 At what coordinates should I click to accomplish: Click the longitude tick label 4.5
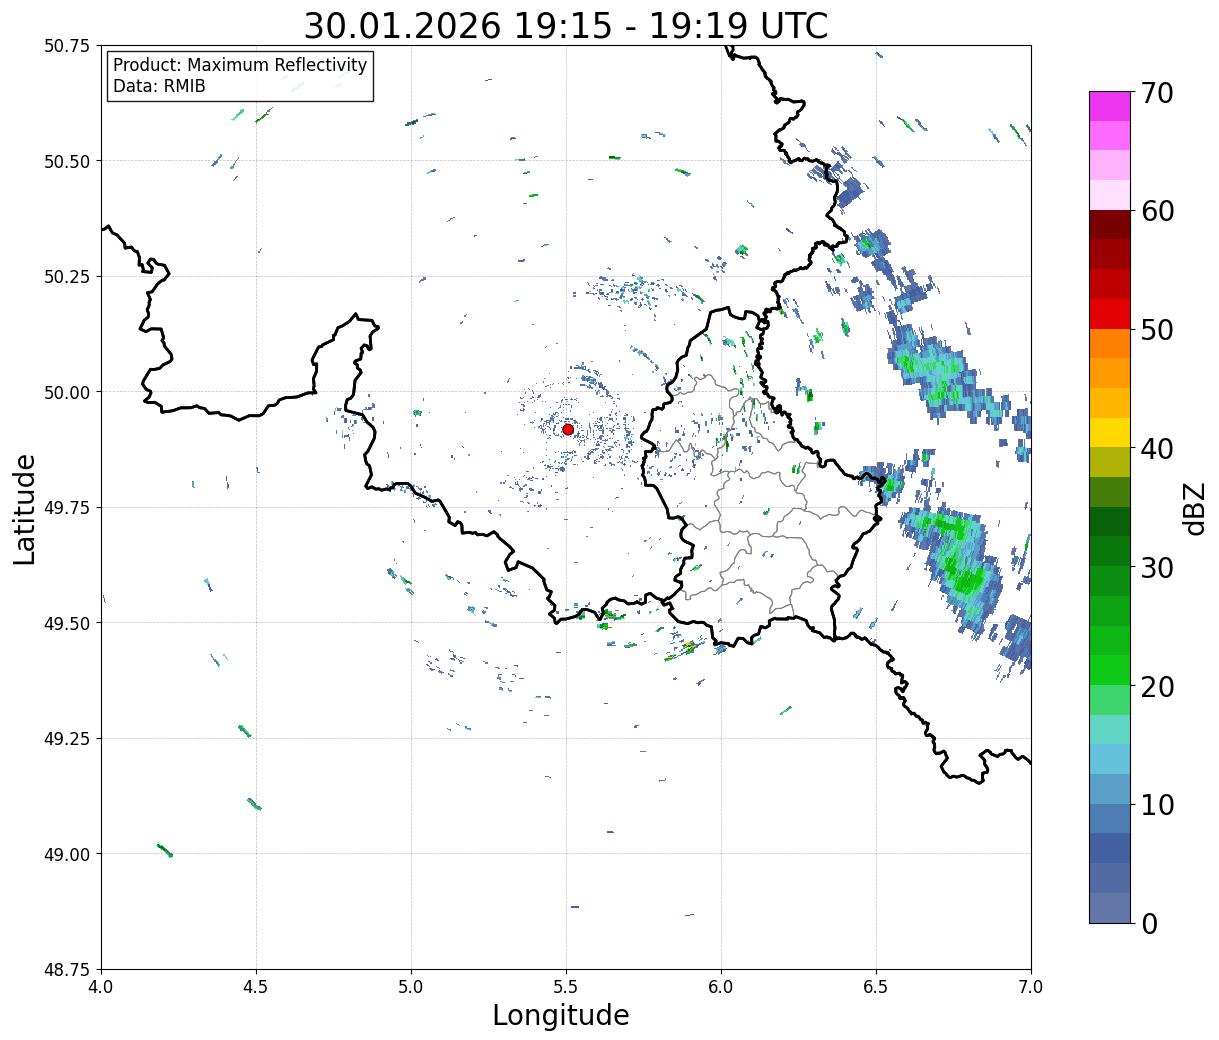[256, 987]
